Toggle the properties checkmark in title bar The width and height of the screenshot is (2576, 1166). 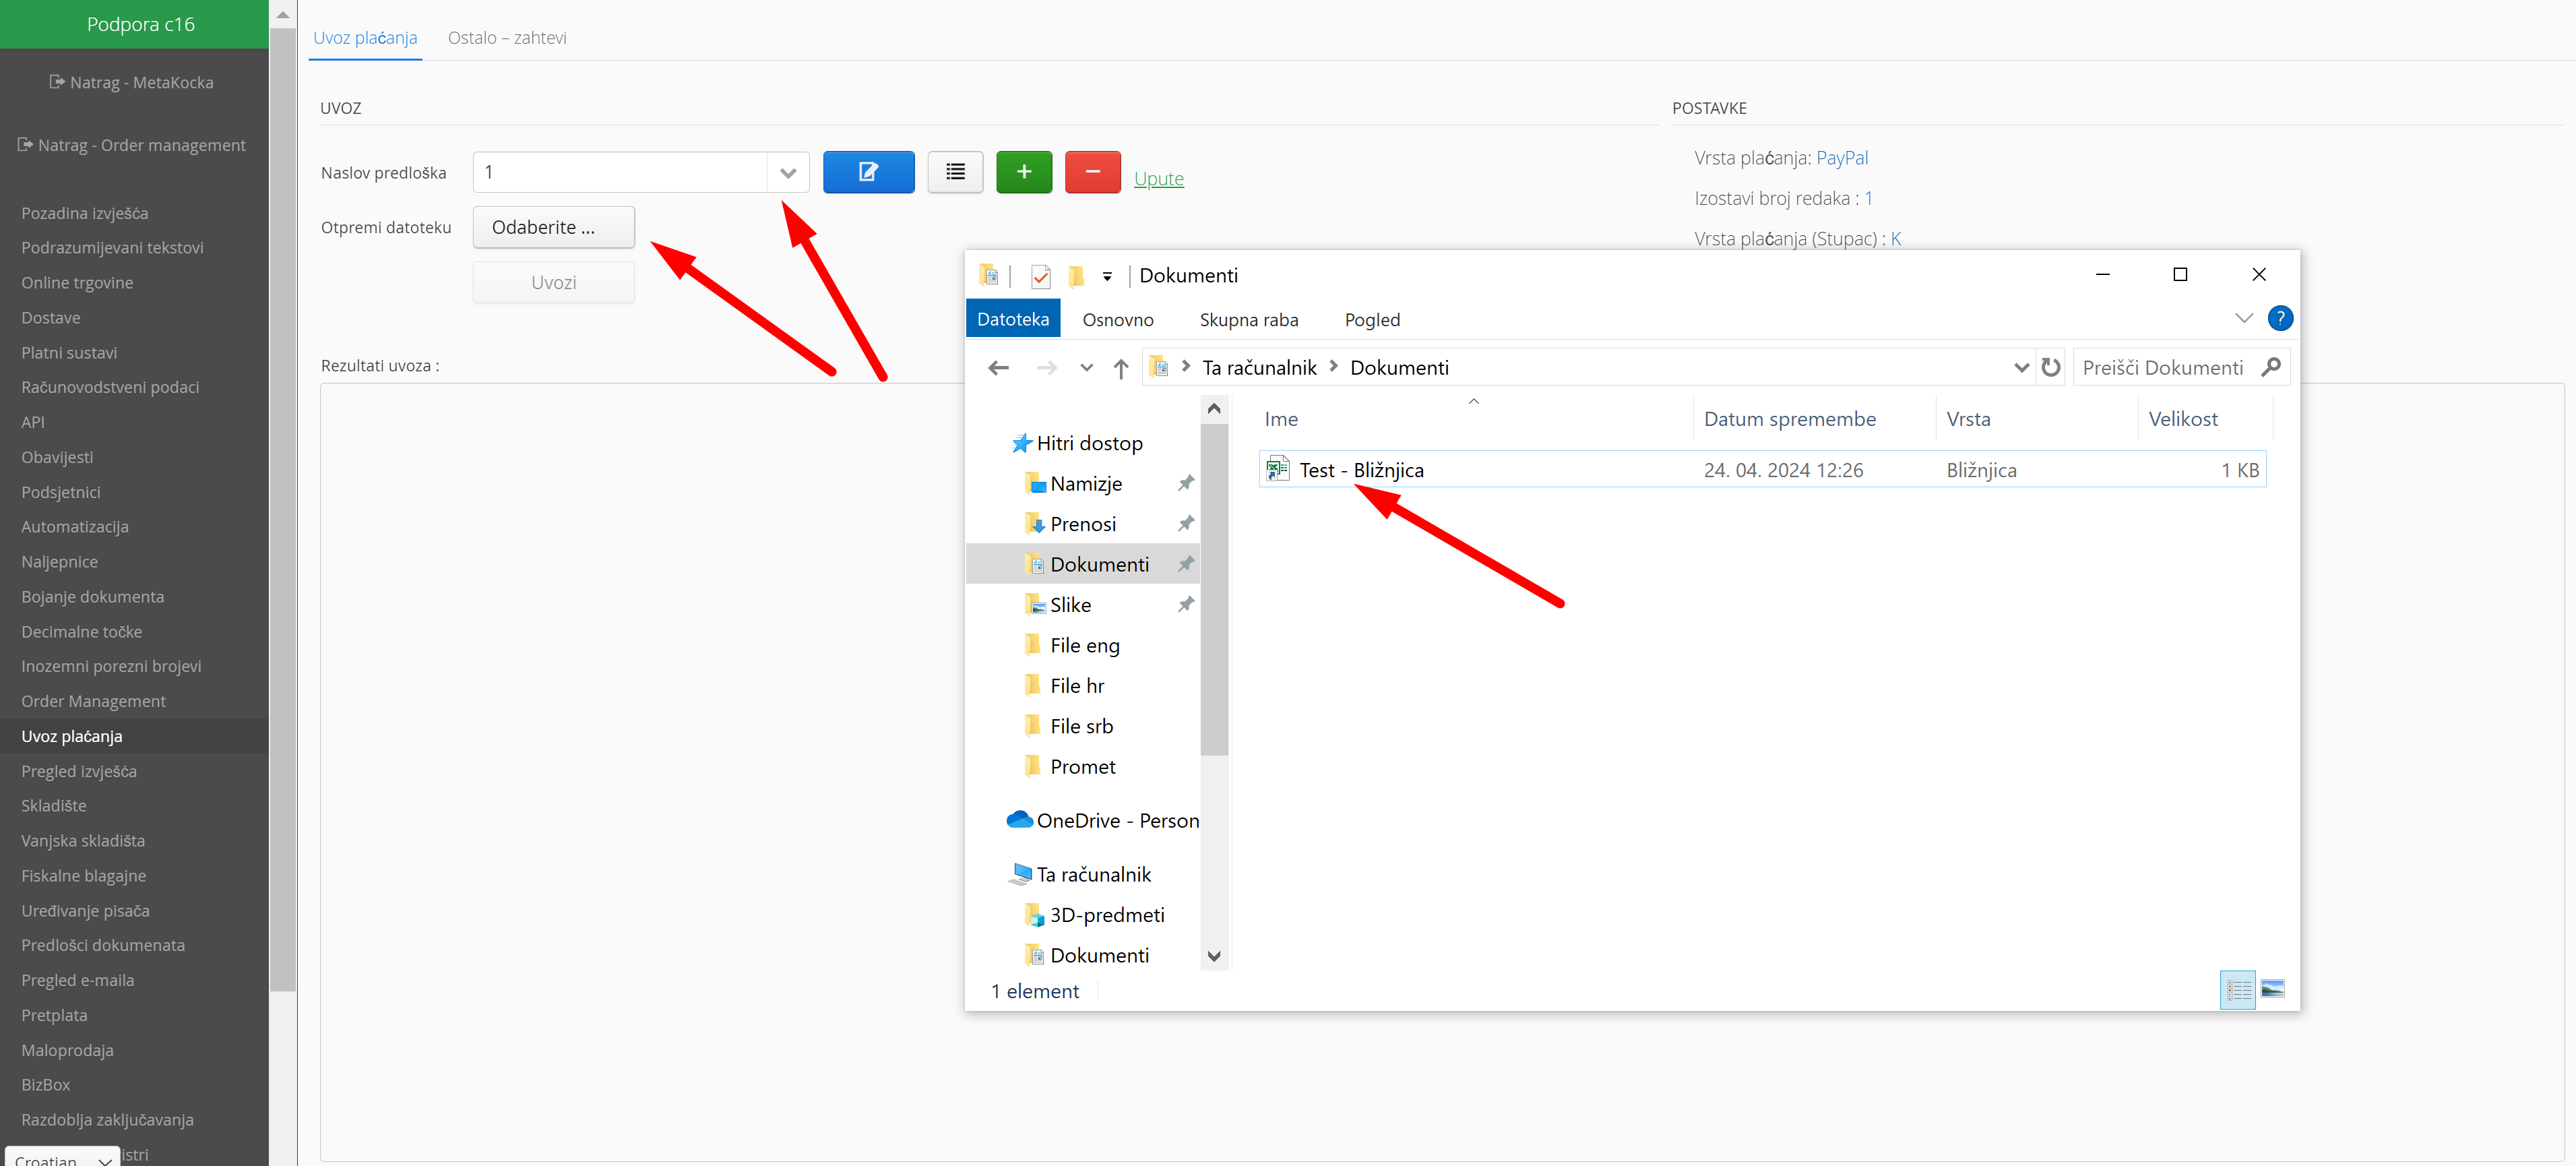pyautogui.click(x=1040, y=276)
